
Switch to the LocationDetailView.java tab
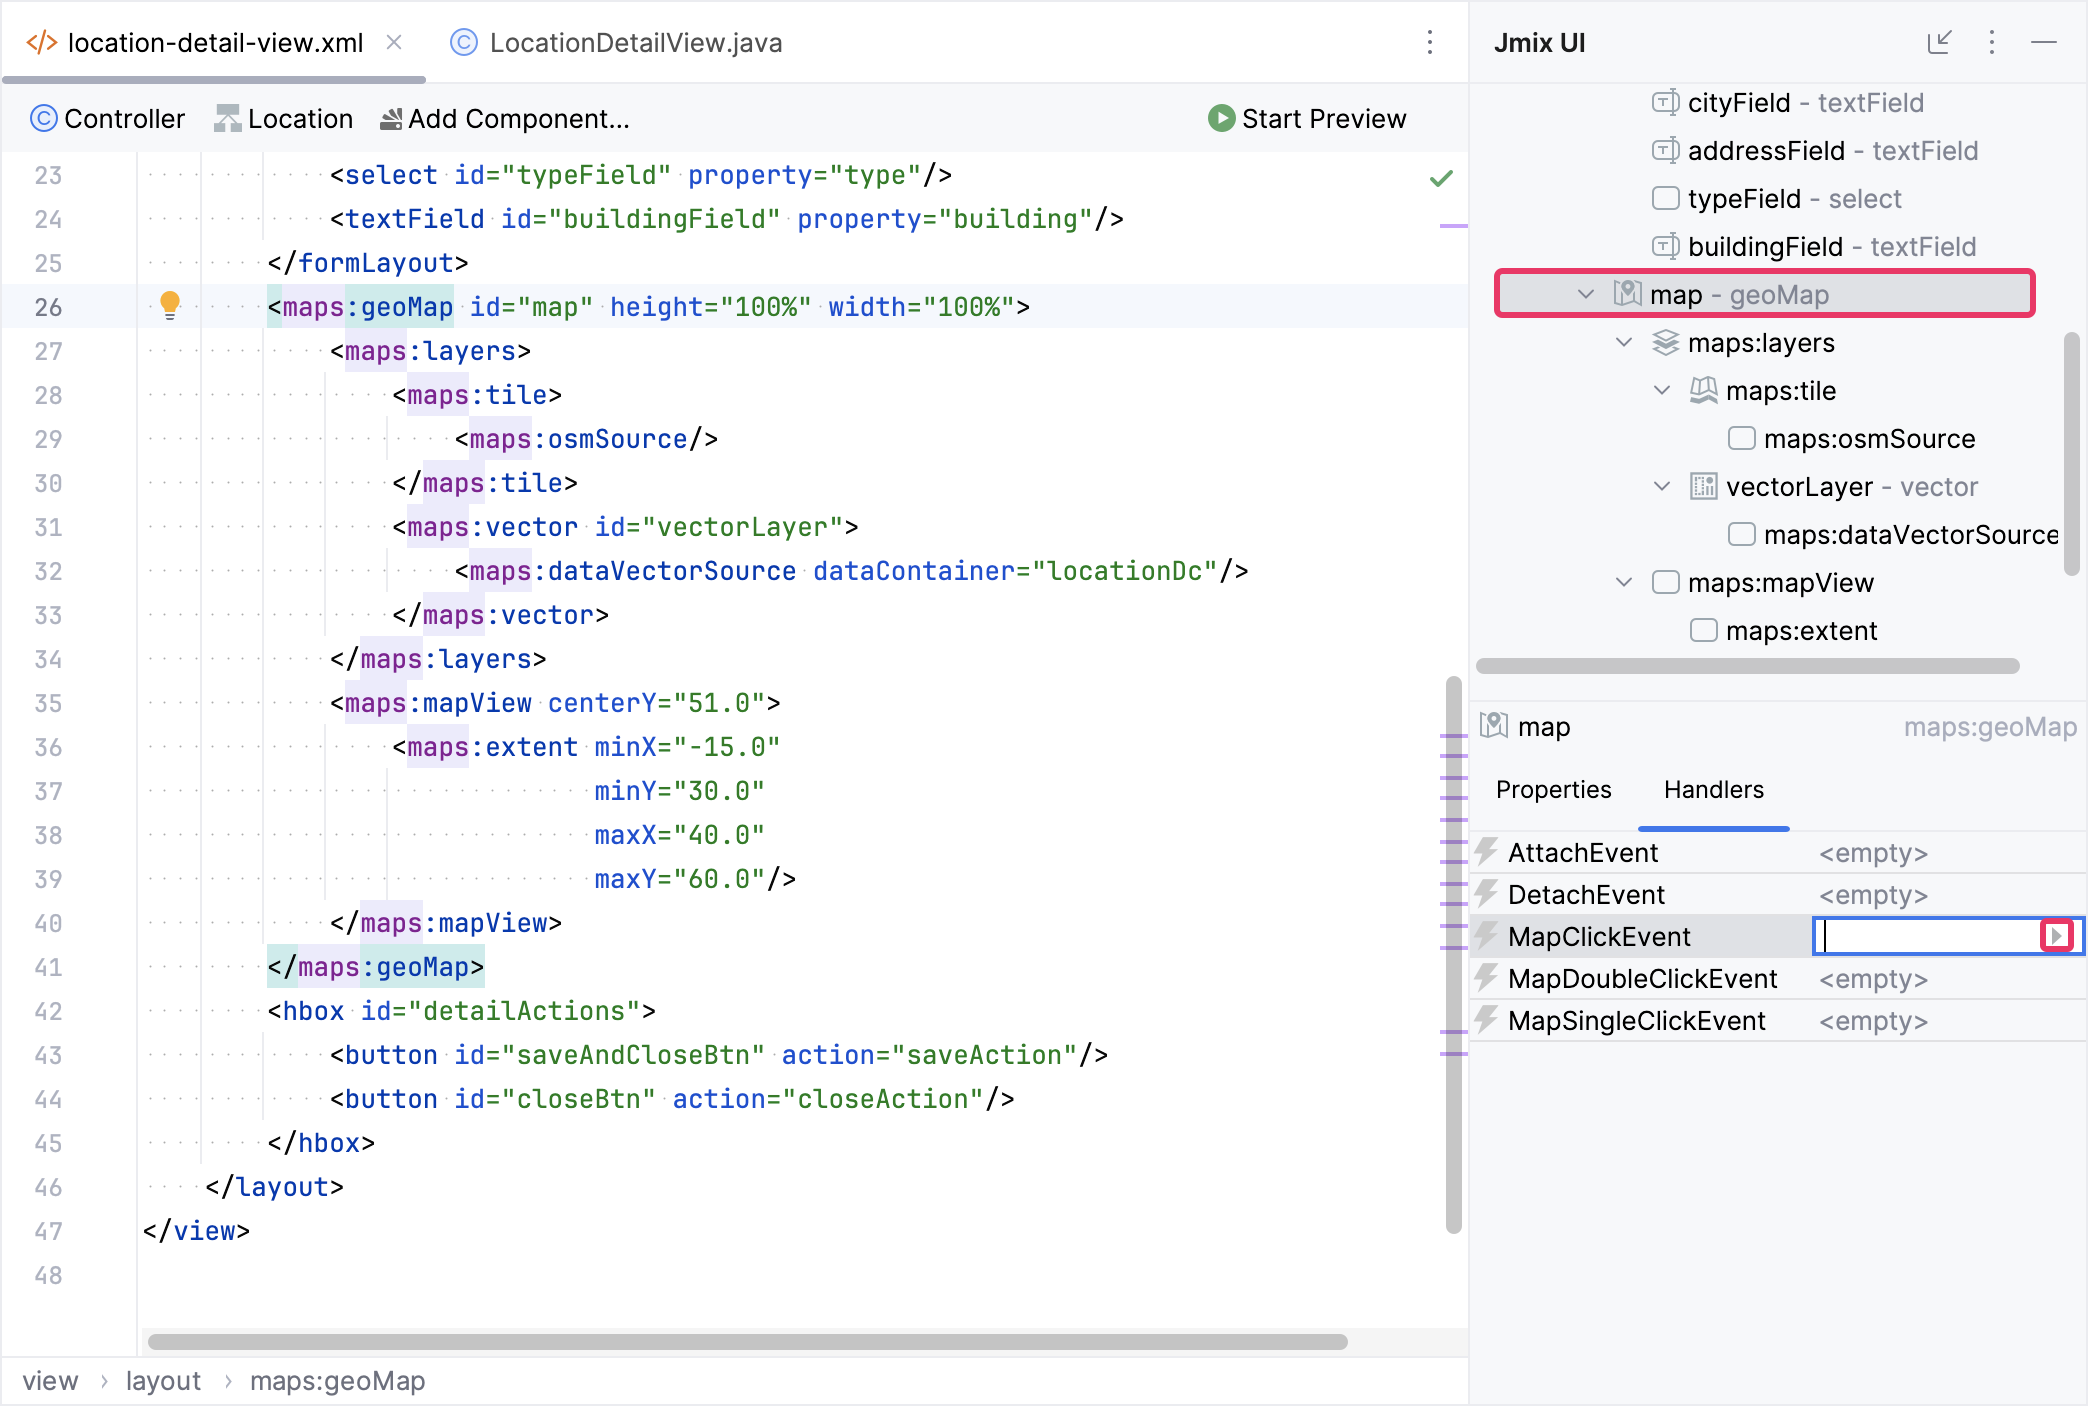(636, 42)
